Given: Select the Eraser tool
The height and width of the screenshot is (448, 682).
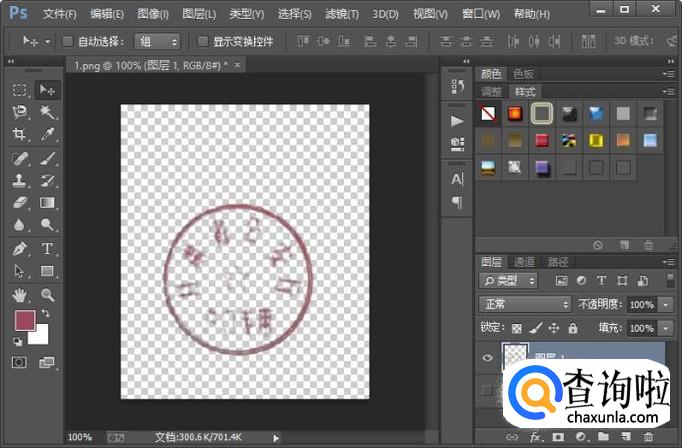Looking at the screenshot, I should click(19, 202).
